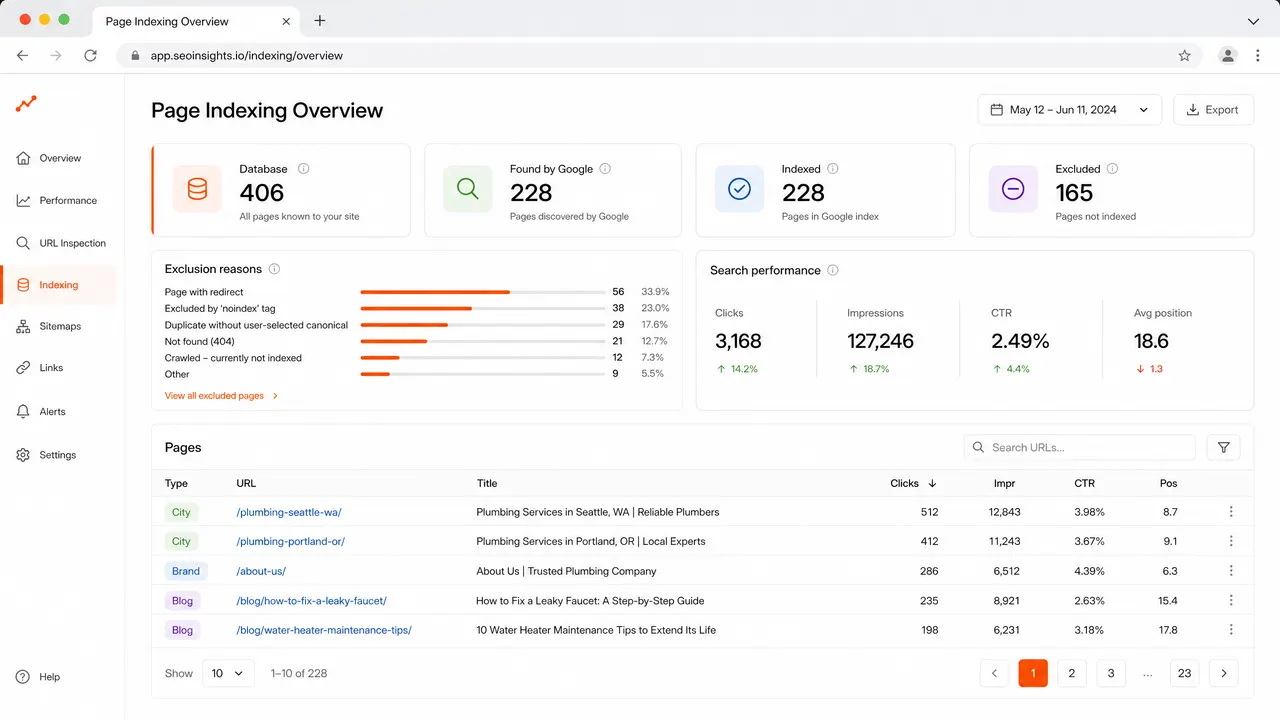Click the Indexed checkmark icon
The image size is (1280, 720).
tap(739, 189)
